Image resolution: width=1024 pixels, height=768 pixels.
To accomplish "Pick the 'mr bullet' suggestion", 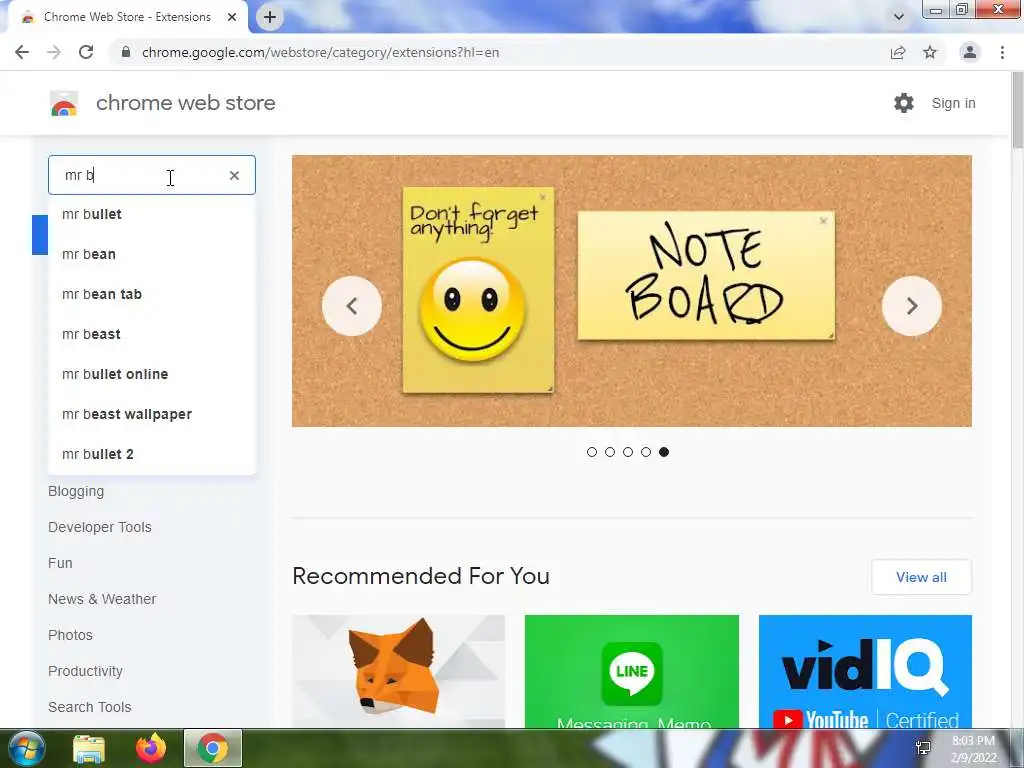I will click(x=152, y=214).
